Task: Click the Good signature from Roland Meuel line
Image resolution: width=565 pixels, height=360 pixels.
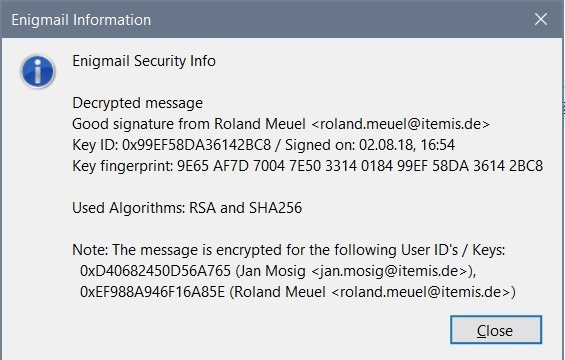Action: point(281,124)
